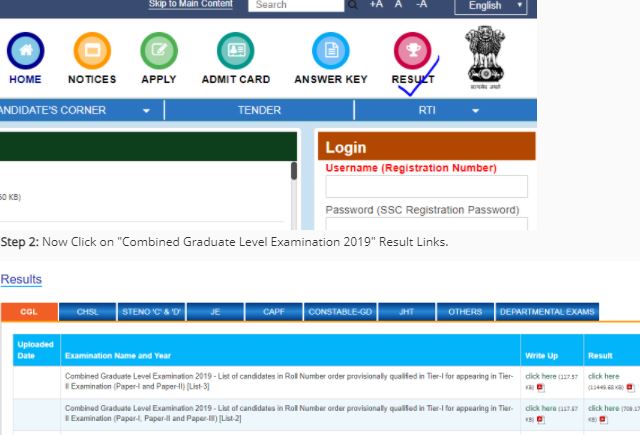Click the ADMIT CARD label text
This screenshot has width=640, height=435.
click(236, 79)
